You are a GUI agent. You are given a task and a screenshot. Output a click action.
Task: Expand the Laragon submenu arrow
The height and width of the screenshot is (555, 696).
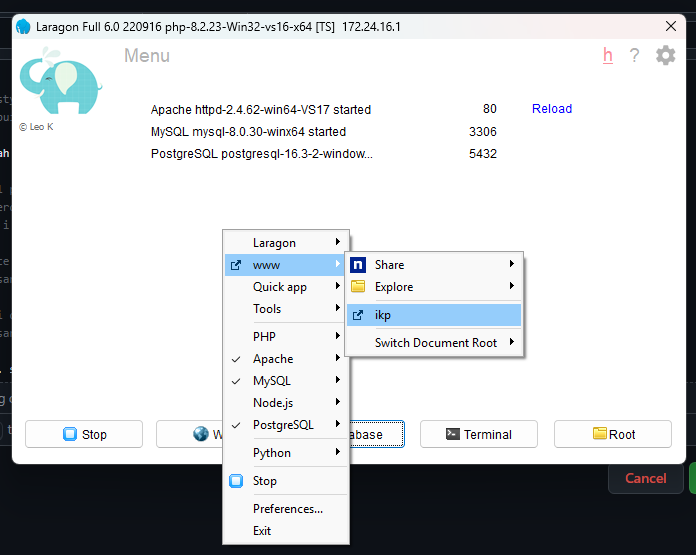point(338,242)
